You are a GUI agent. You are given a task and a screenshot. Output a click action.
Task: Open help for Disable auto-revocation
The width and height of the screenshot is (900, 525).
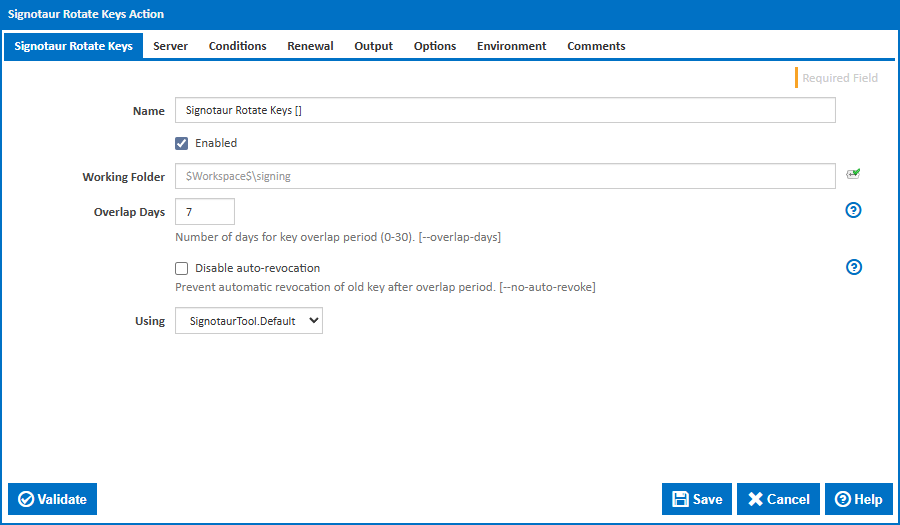tap(853, 267)
